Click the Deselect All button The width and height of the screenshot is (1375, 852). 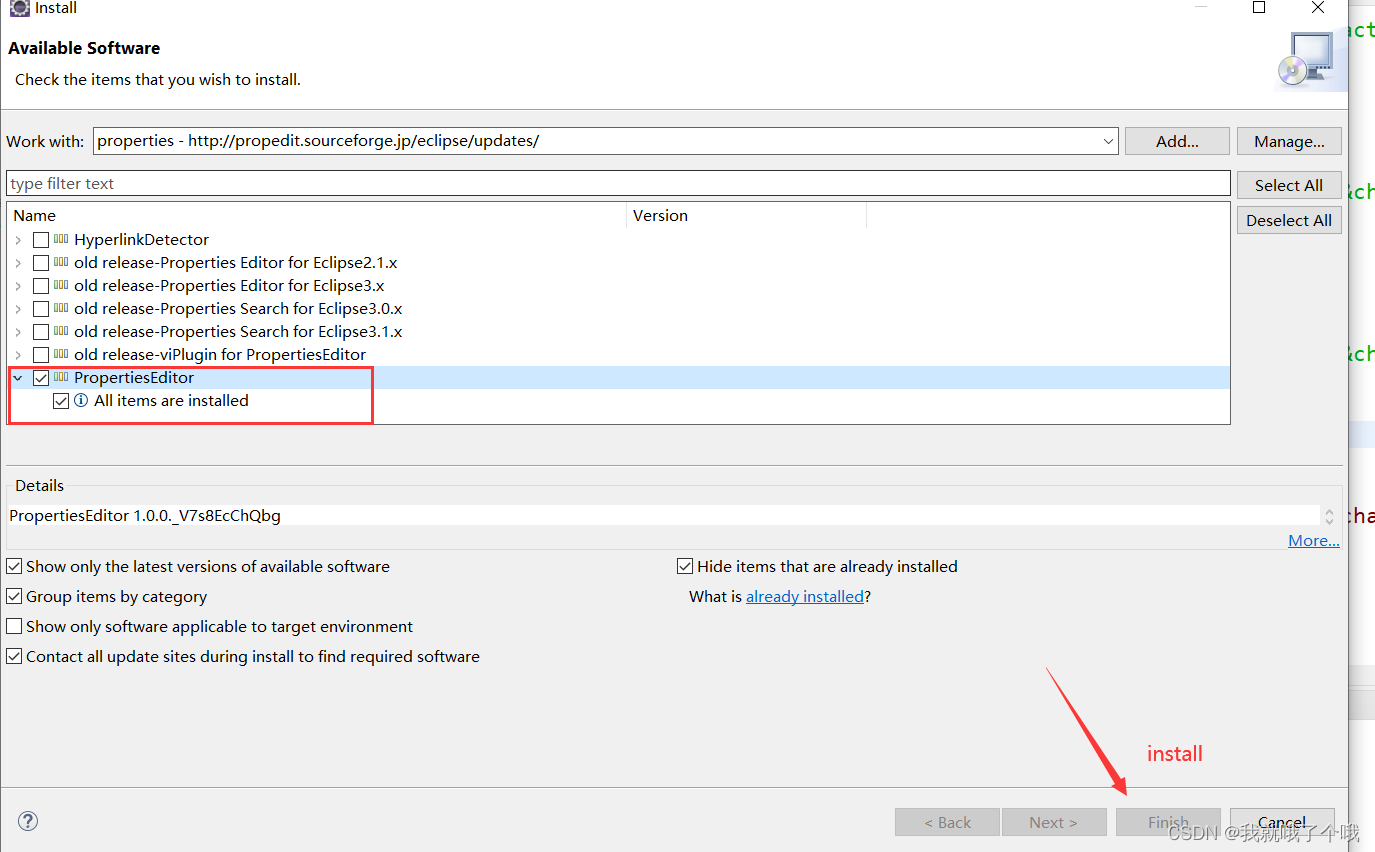coord(1289,220)
